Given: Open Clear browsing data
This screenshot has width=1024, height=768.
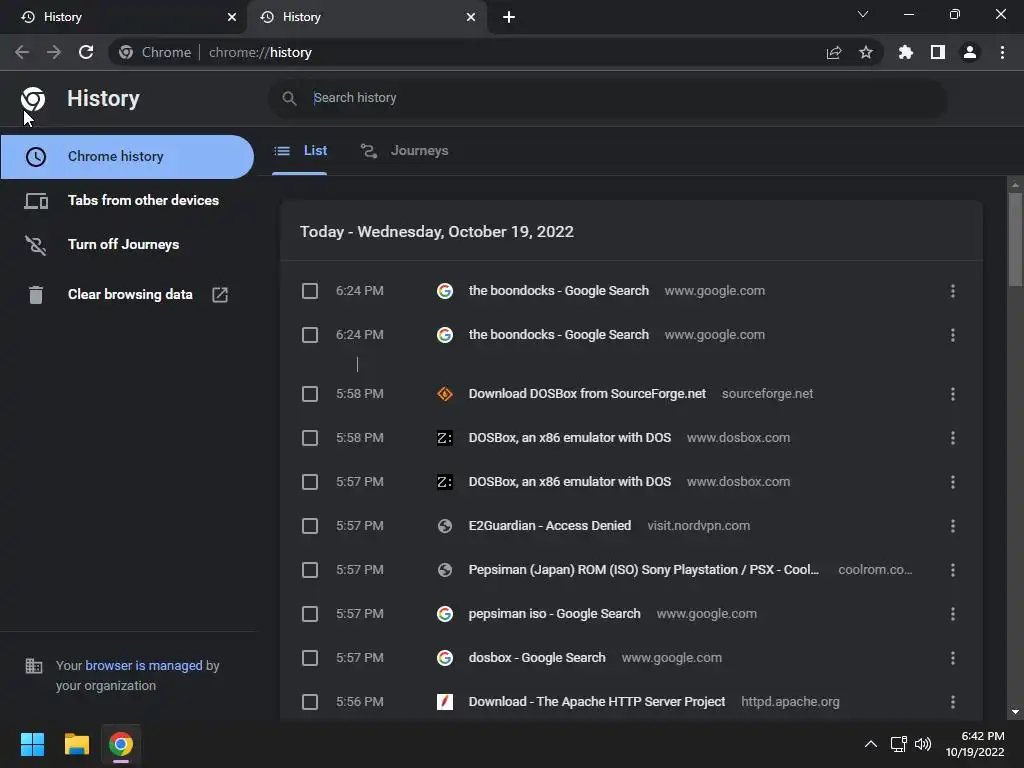Looking at the screenshot, I should 127,295.
